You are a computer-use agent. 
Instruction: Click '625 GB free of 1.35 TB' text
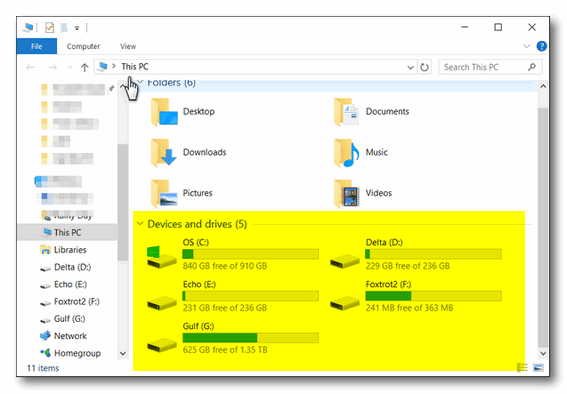coord(225,350)
